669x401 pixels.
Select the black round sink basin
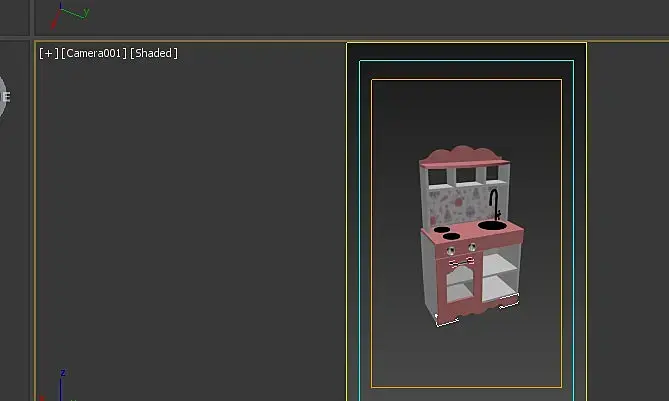492,225
